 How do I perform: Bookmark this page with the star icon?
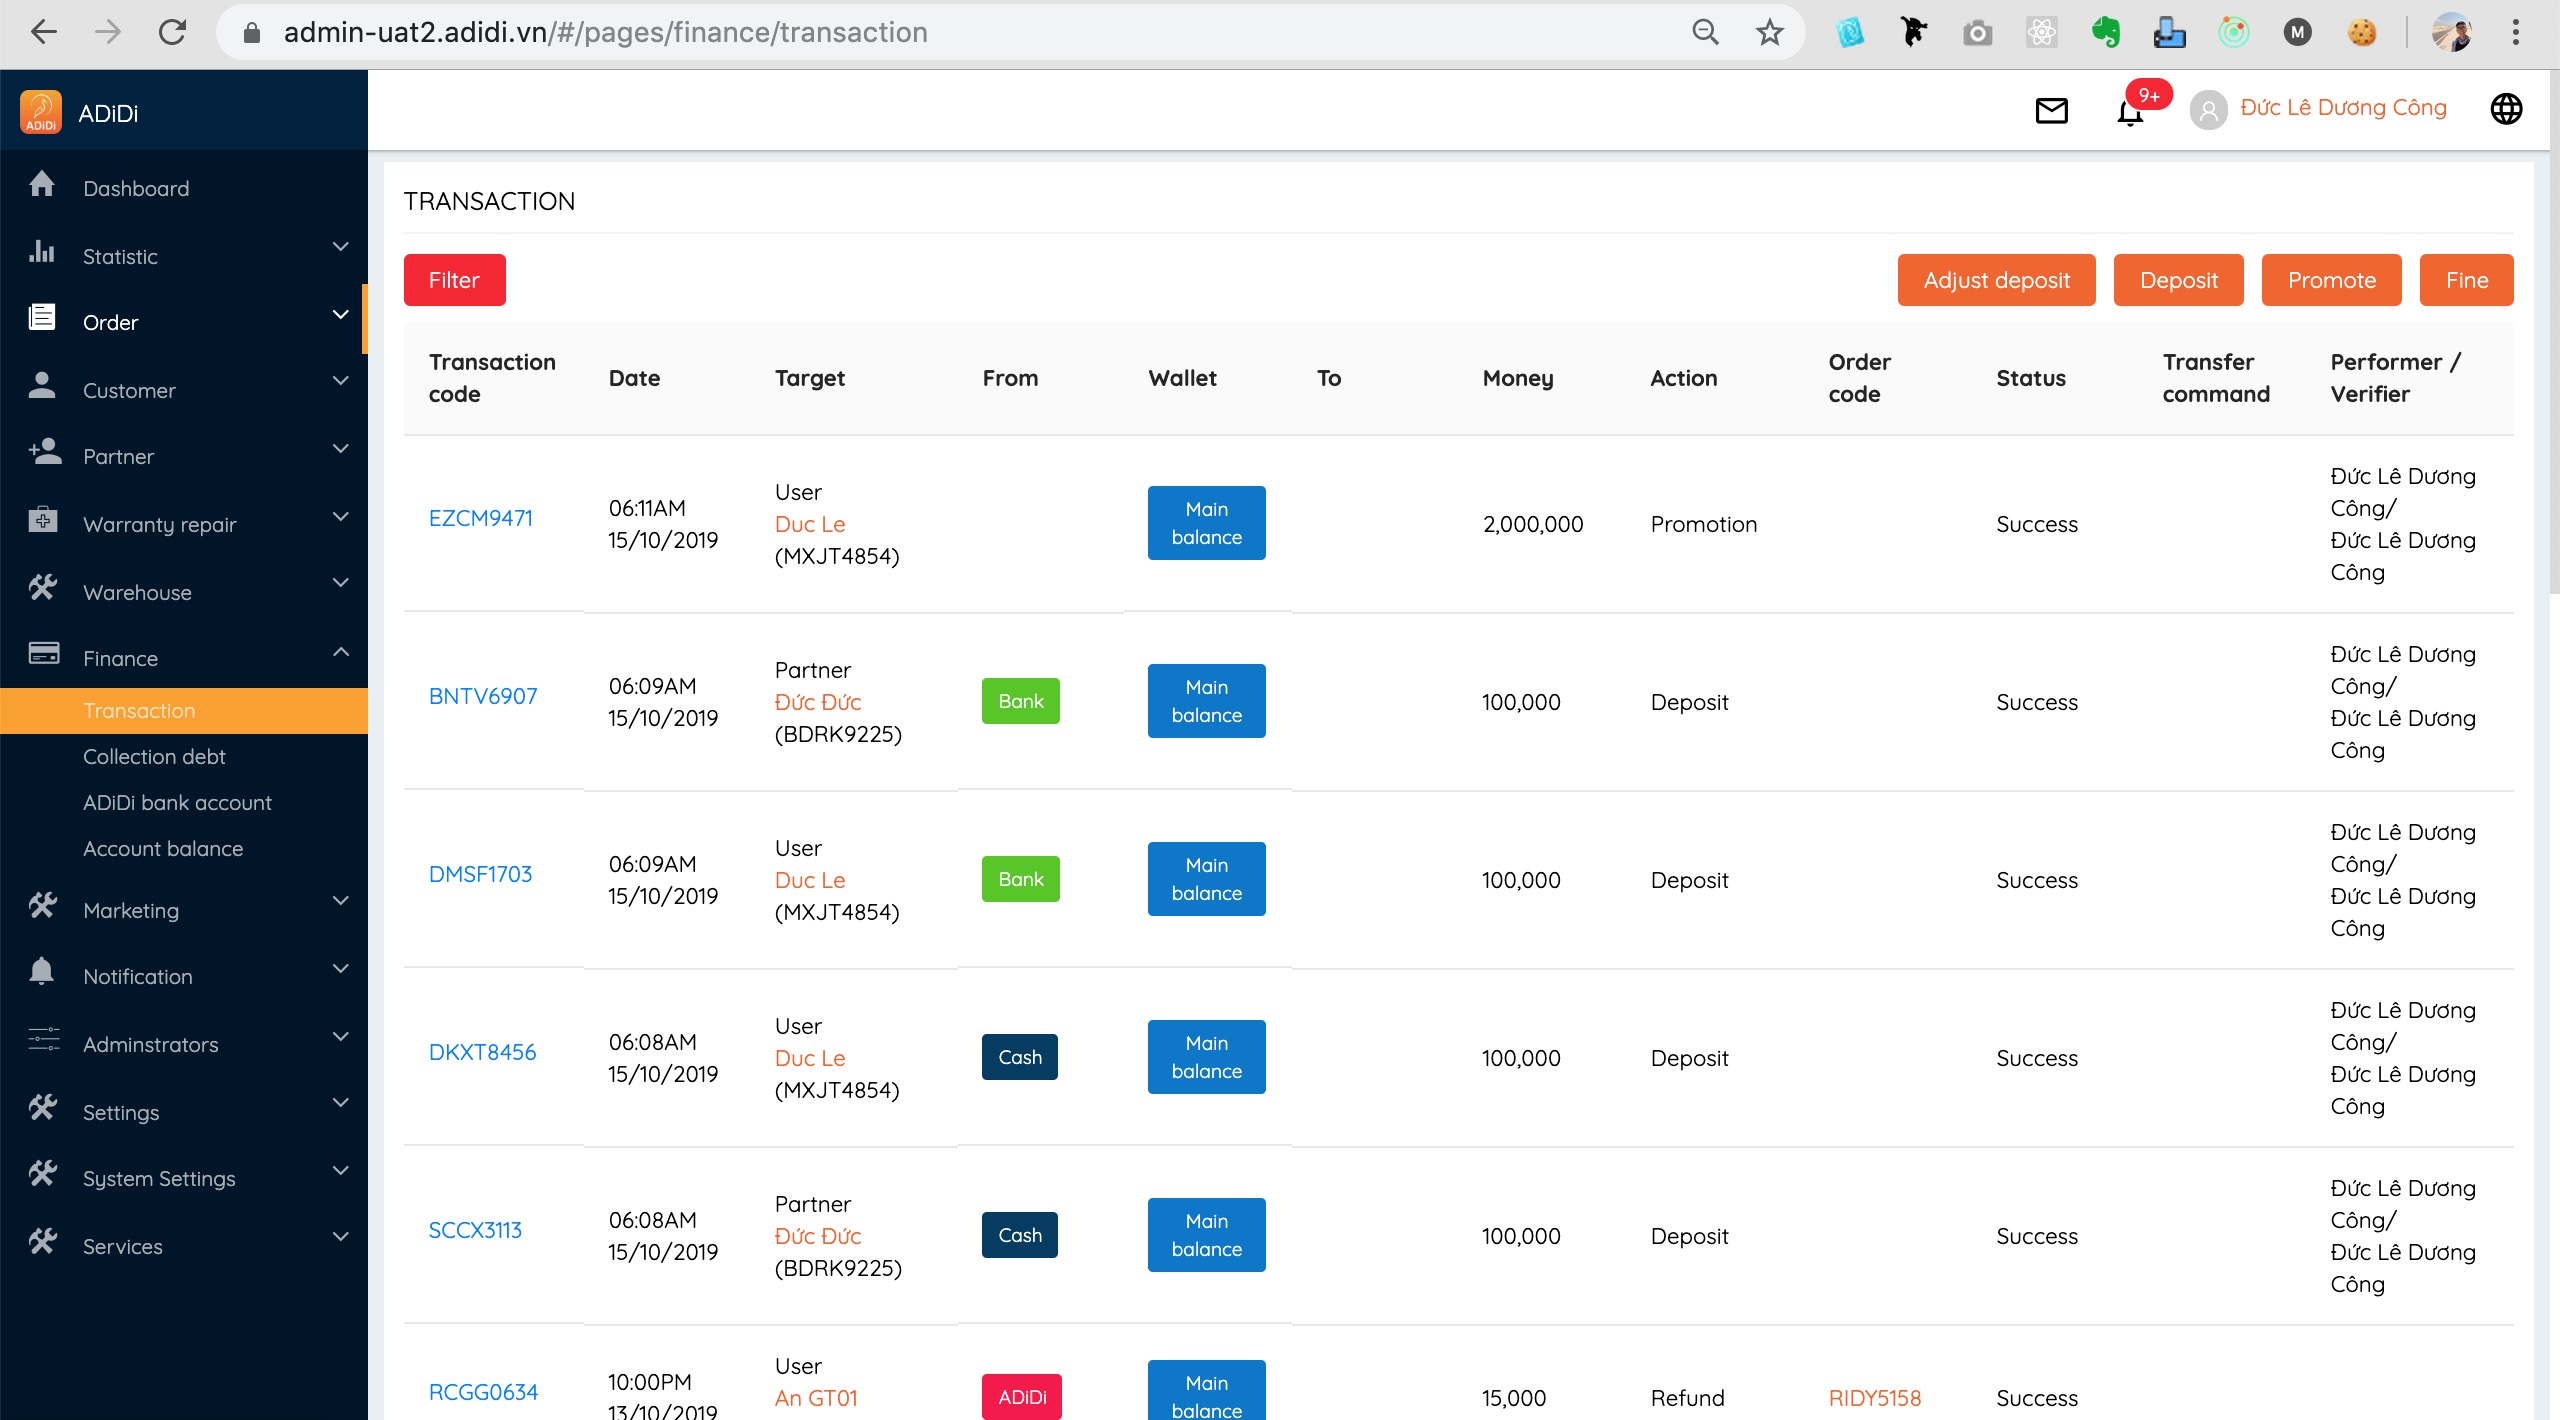pos(1769,33)
